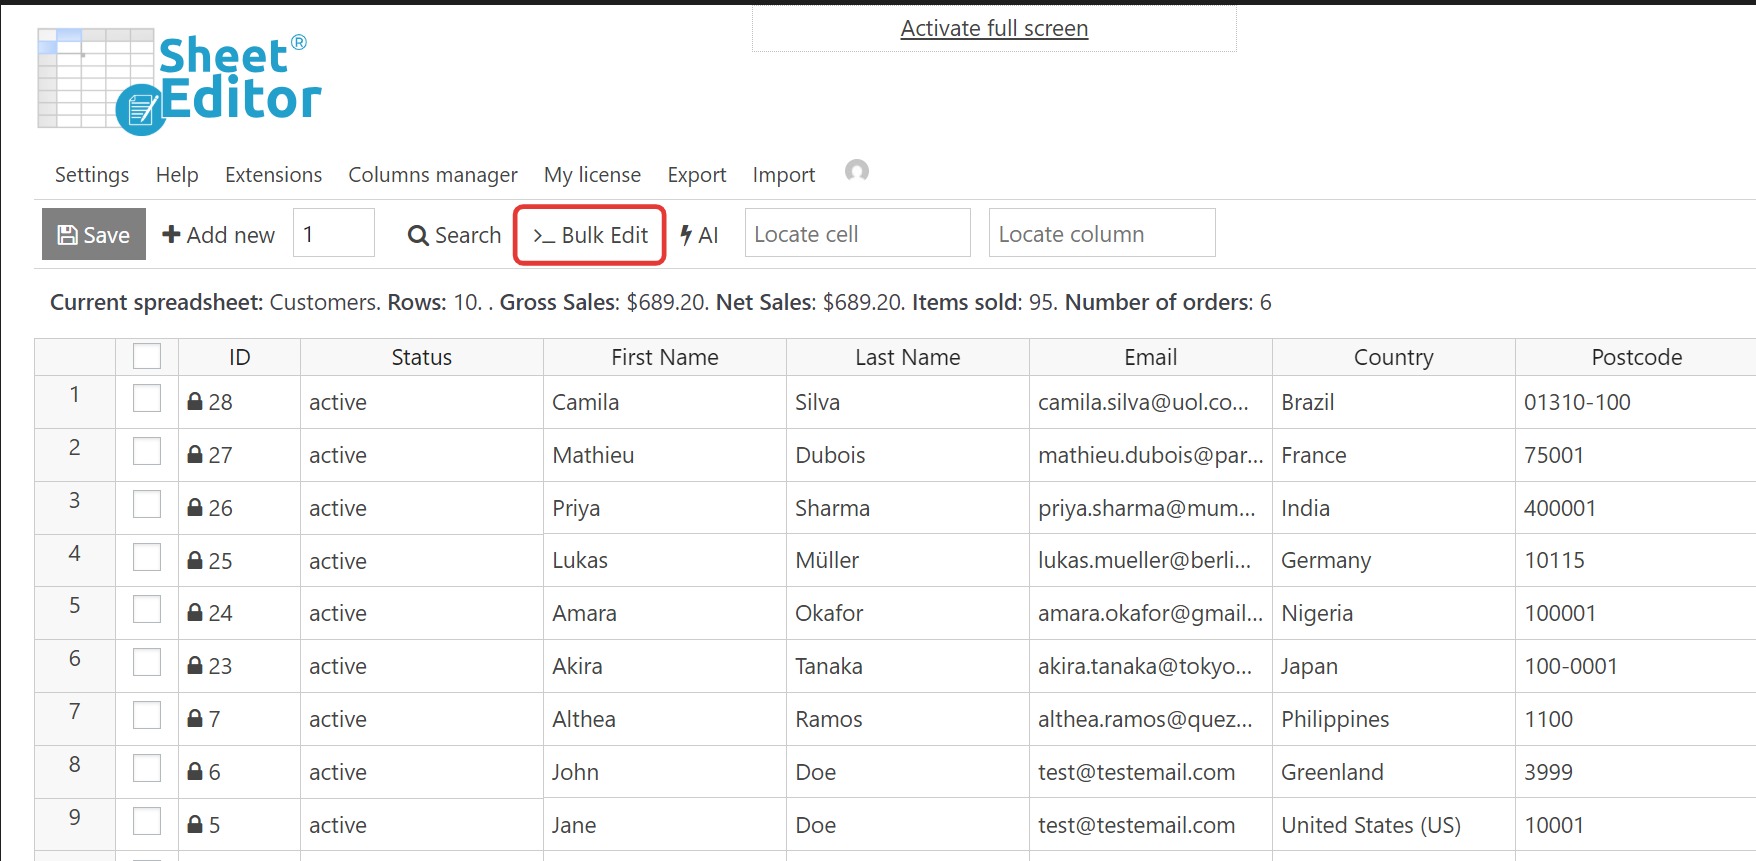This screenshot has width=1756, height=861.
Task: Focus the rows-to-add number field
Action: tap(334, 232)
